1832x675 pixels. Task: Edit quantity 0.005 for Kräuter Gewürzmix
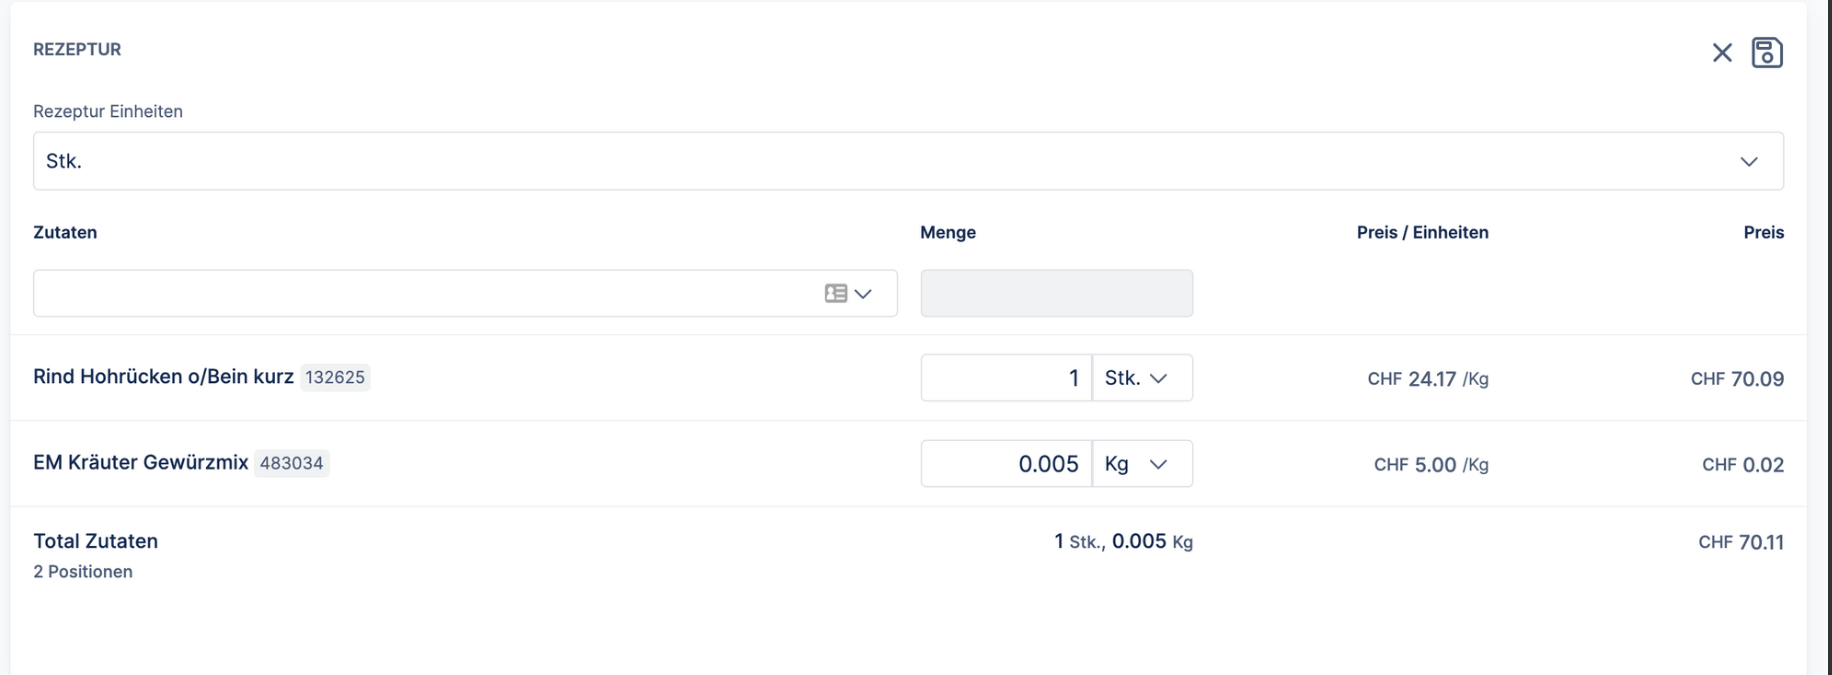pyautogui.click(x=1005, y=464)
